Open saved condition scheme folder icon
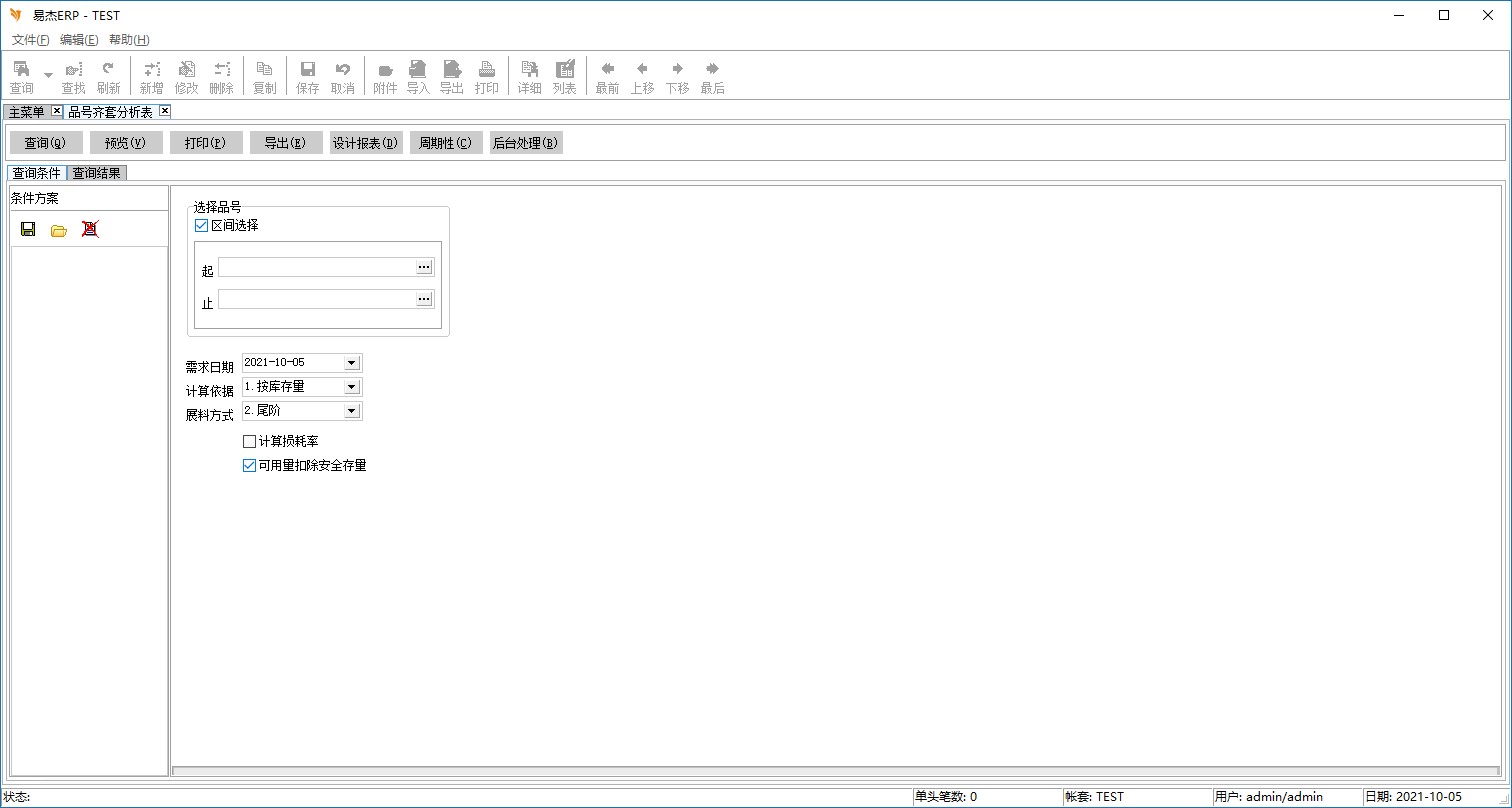This screenshot has width=1512, height=808. point(59,230)
